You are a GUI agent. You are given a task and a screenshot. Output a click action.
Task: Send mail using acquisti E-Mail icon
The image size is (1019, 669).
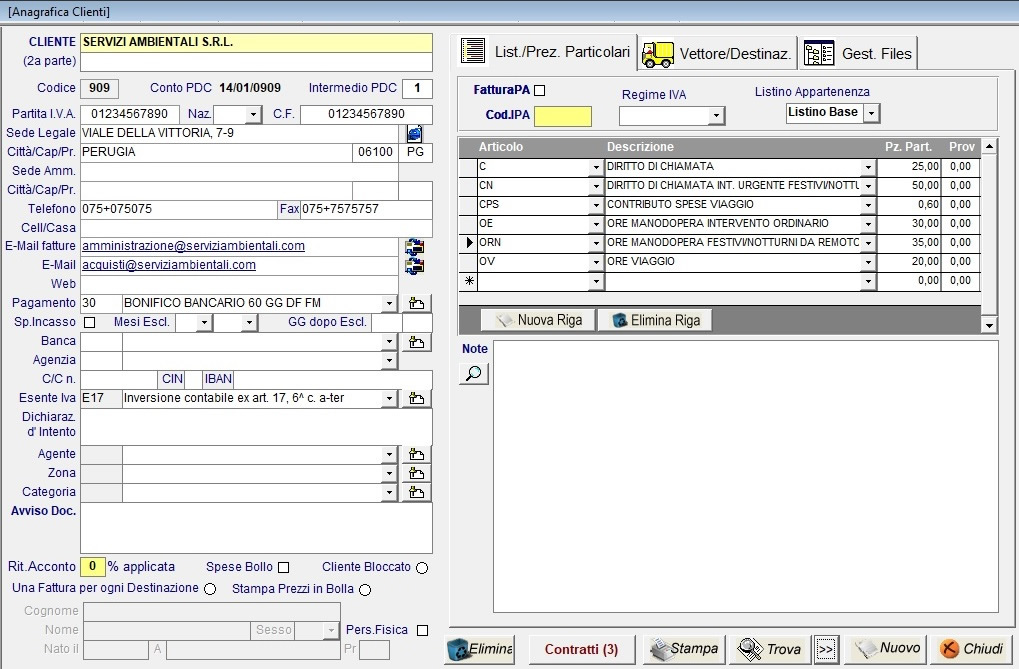click(415, 265)
